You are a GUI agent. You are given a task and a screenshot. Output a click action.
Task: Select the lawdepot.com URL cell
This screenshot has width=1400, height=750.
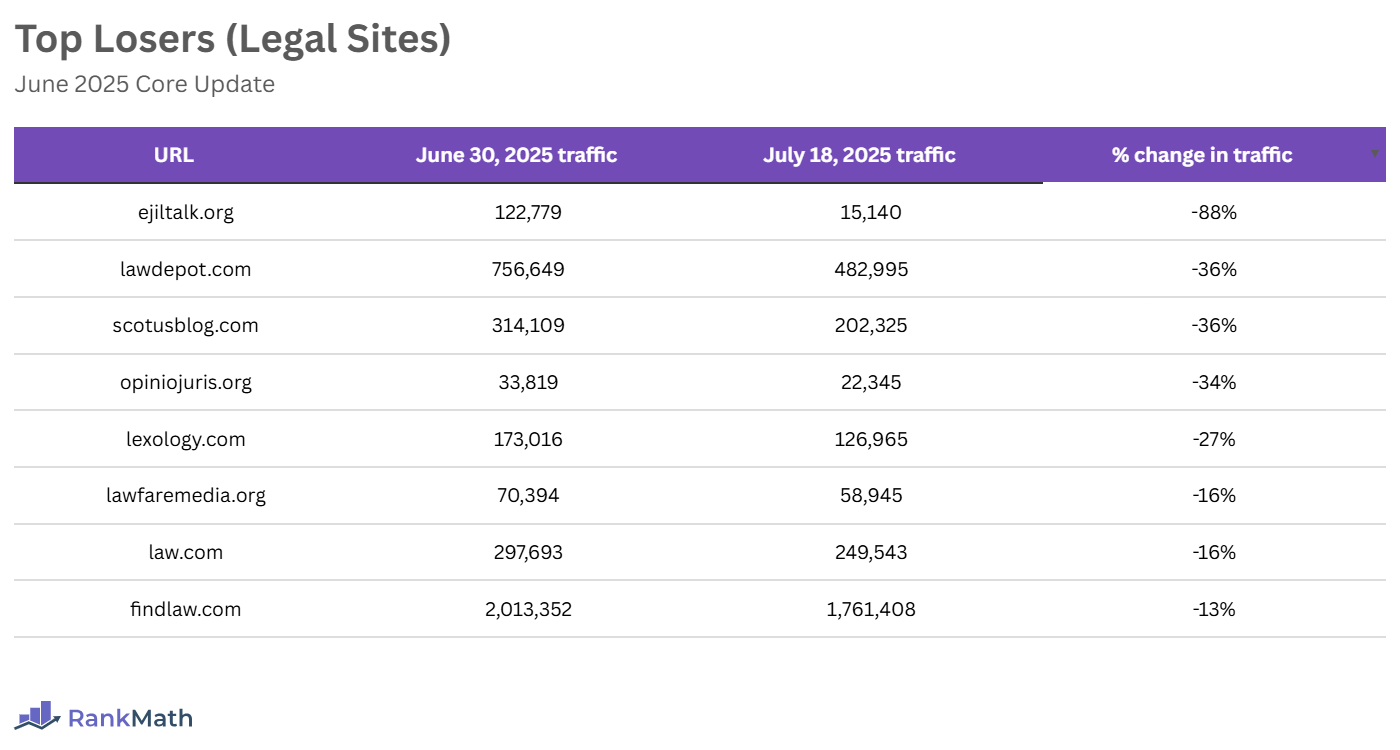click(x=186, y=269)
